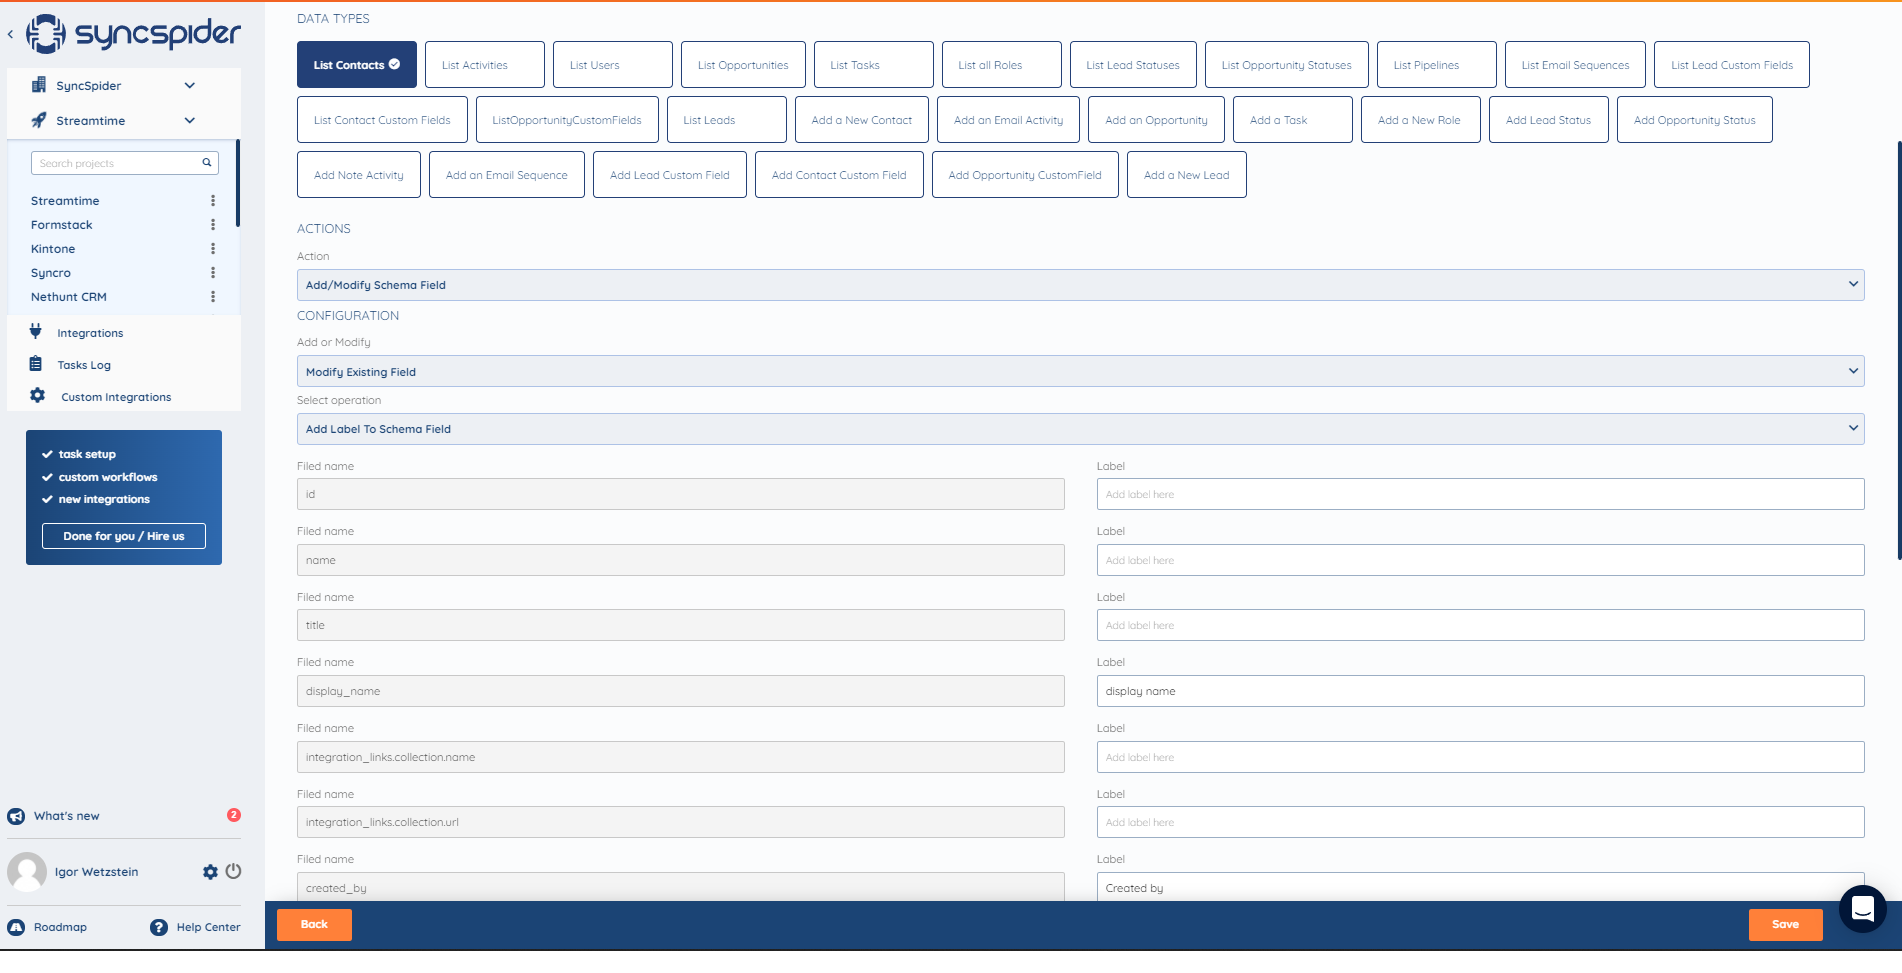Expand the SyncSpider sidebar menu
Image resolution: width=1902 pixels, height=973 pixels.
(x=190, y=85)
